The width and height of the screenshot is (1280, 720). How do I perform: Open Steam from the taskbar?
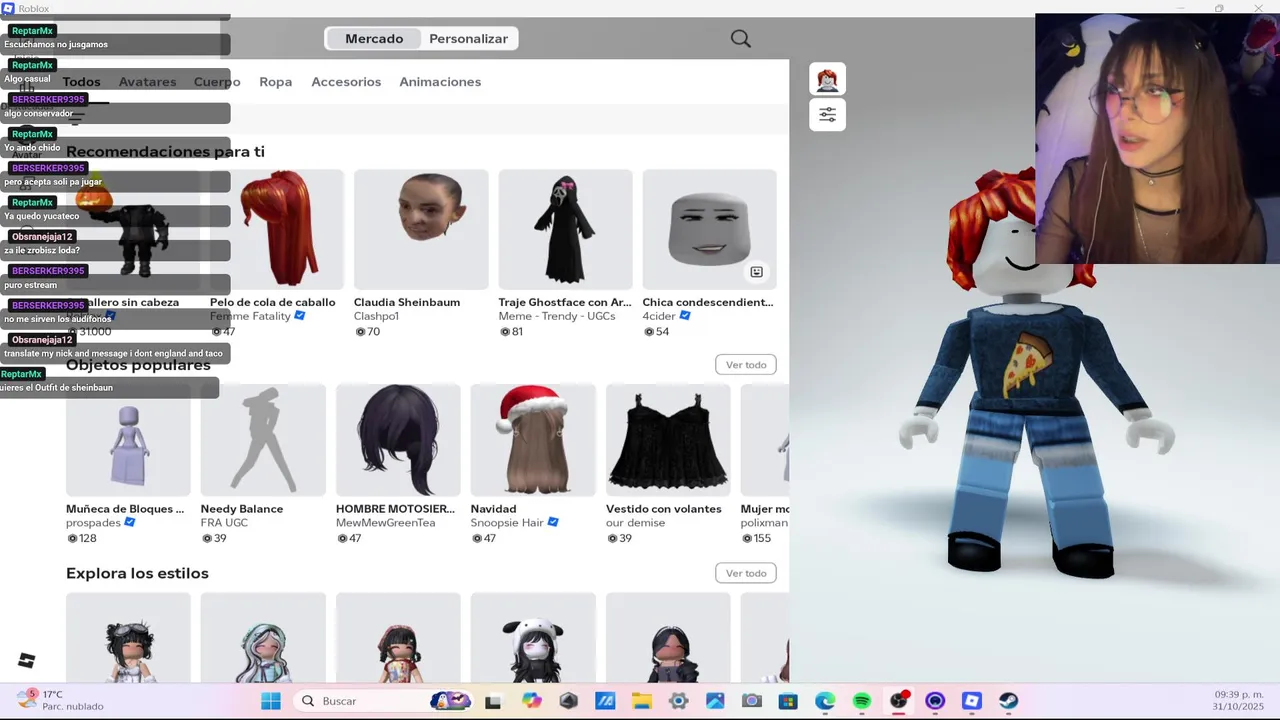[x=1008, y=701]
